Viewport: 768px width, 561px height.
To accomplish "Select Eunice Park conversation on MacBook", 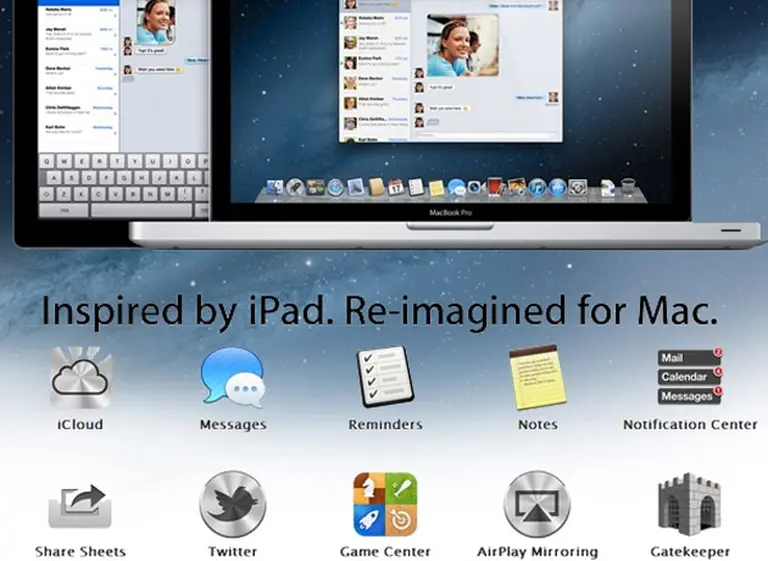I will click(x=376, y=62).
